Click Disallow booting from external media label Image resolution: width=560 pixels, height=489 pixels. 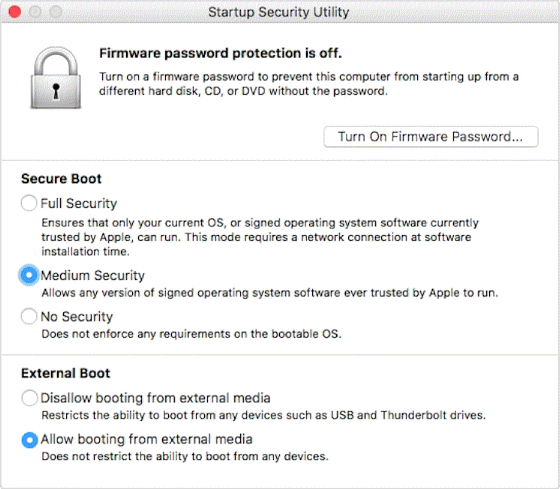click(155, 398)
